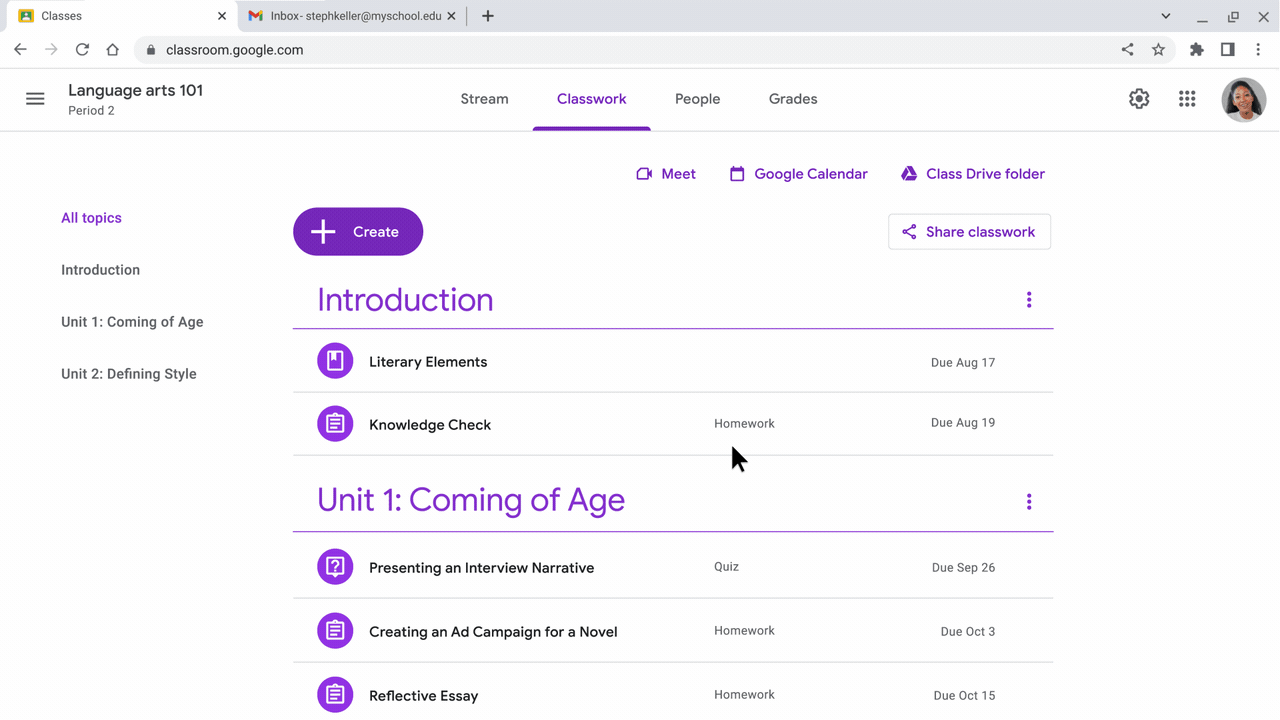This screenshot has width=1280, height=720.
Task: Open the Class Drive folder
Action: tap(973, 174)
